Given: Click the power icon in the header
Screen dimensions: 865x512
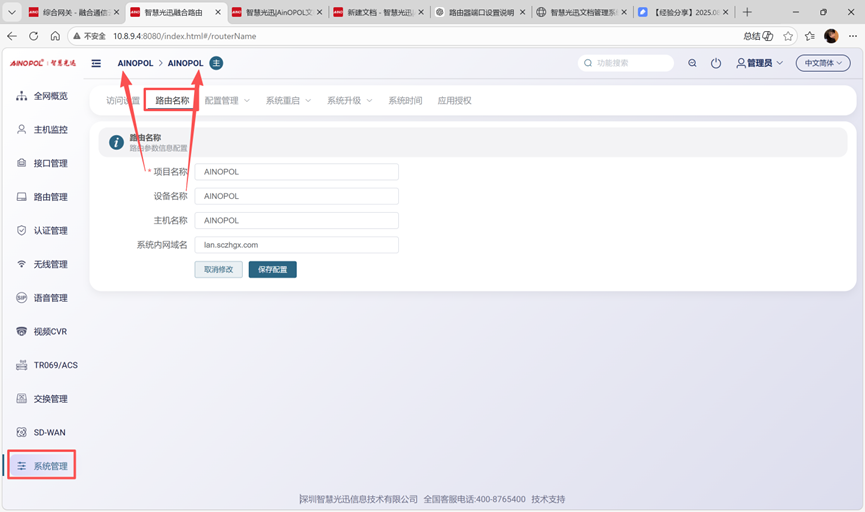Looking at the screenshot, I should click(x=716, y=63).
